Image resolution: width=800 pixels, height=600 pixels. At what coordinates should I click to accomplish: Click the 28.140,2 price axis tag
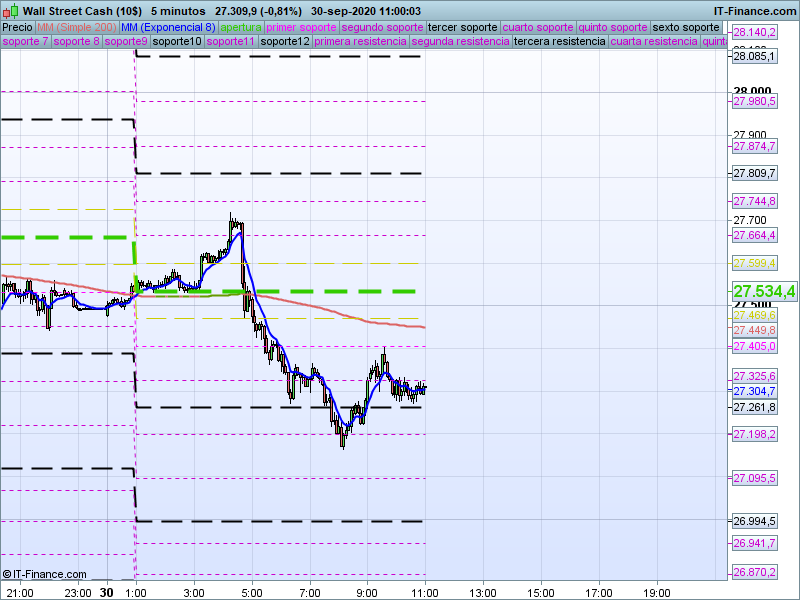[x=755, y=32]
